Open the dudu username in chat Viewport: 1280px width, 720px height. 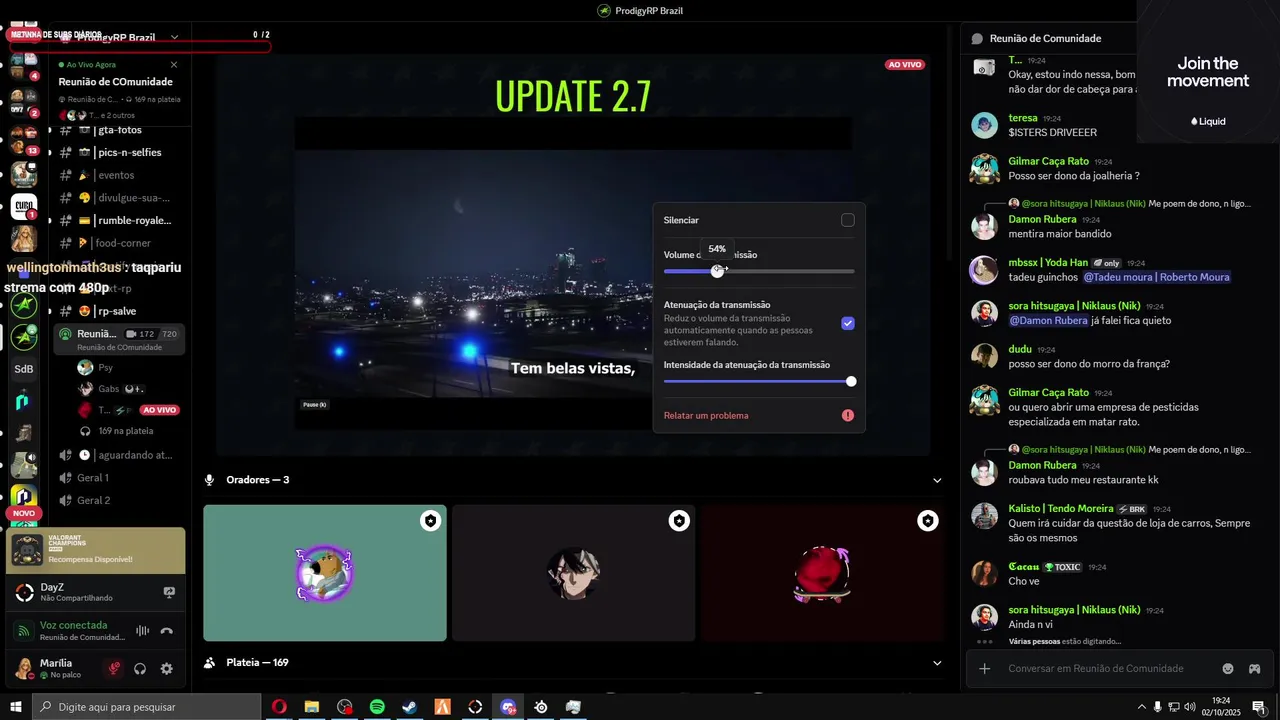coord(1020,349)
